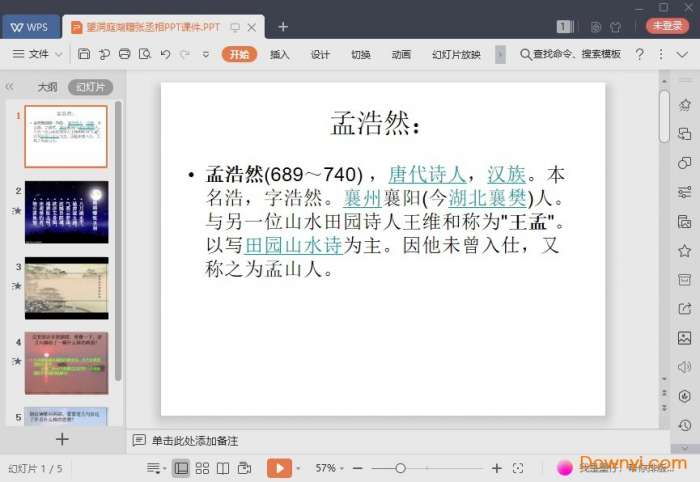Screen dimensions: 700x482
Task: Select the 切换 ribbon tab
Action: point(361,54)
